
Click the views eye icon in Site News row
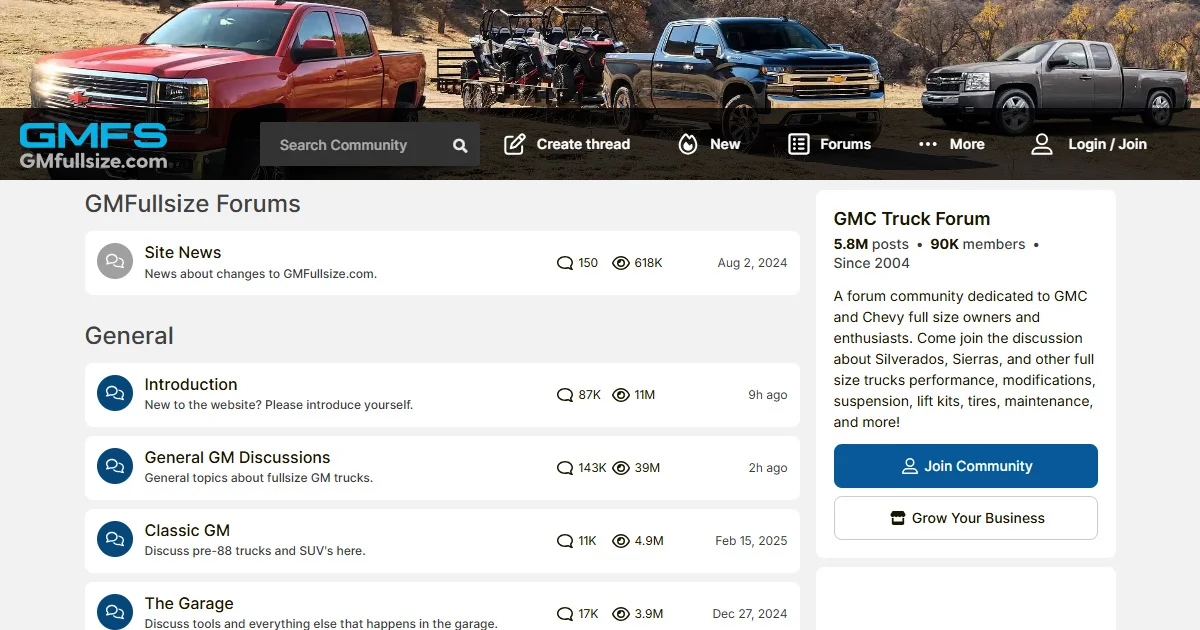pos(621,263)
